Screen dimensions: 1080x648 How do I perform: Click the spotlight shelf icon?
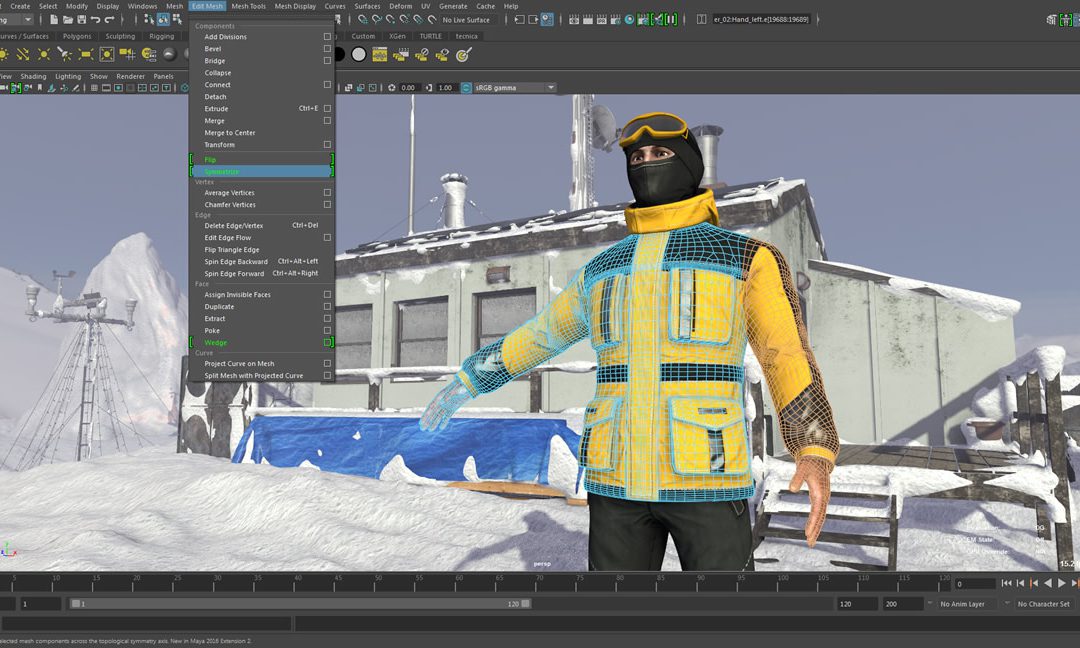click(64, 54)
